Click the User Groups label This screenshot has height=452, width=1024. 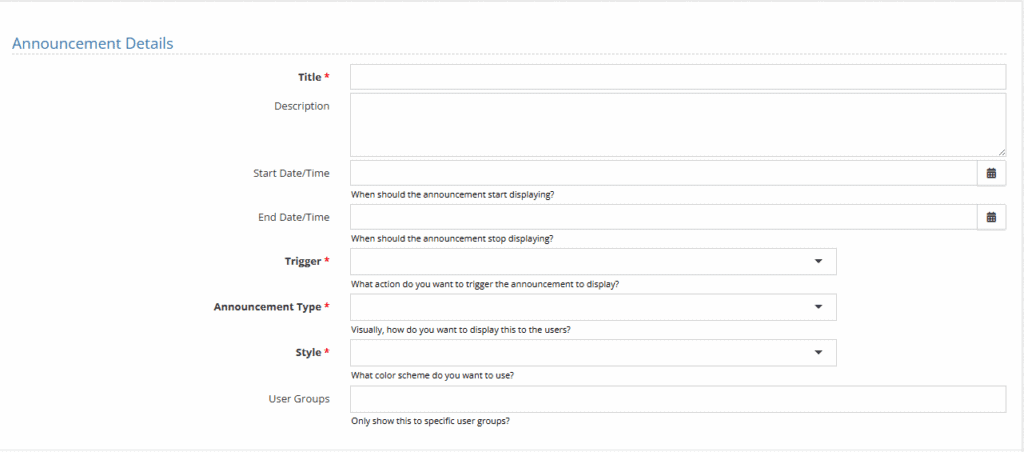click(299, 398)
